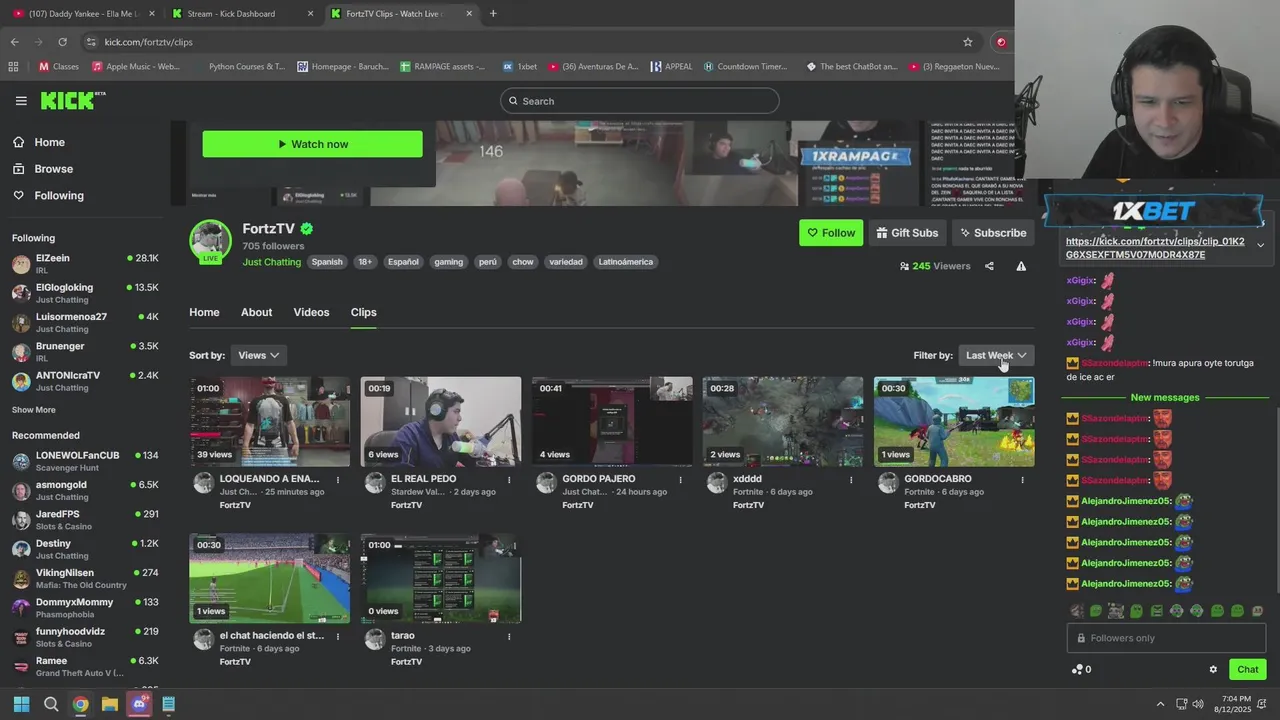Screen dimensions: 1280x720
Task: Open Following in the sidebar
Action: point(59,195)
